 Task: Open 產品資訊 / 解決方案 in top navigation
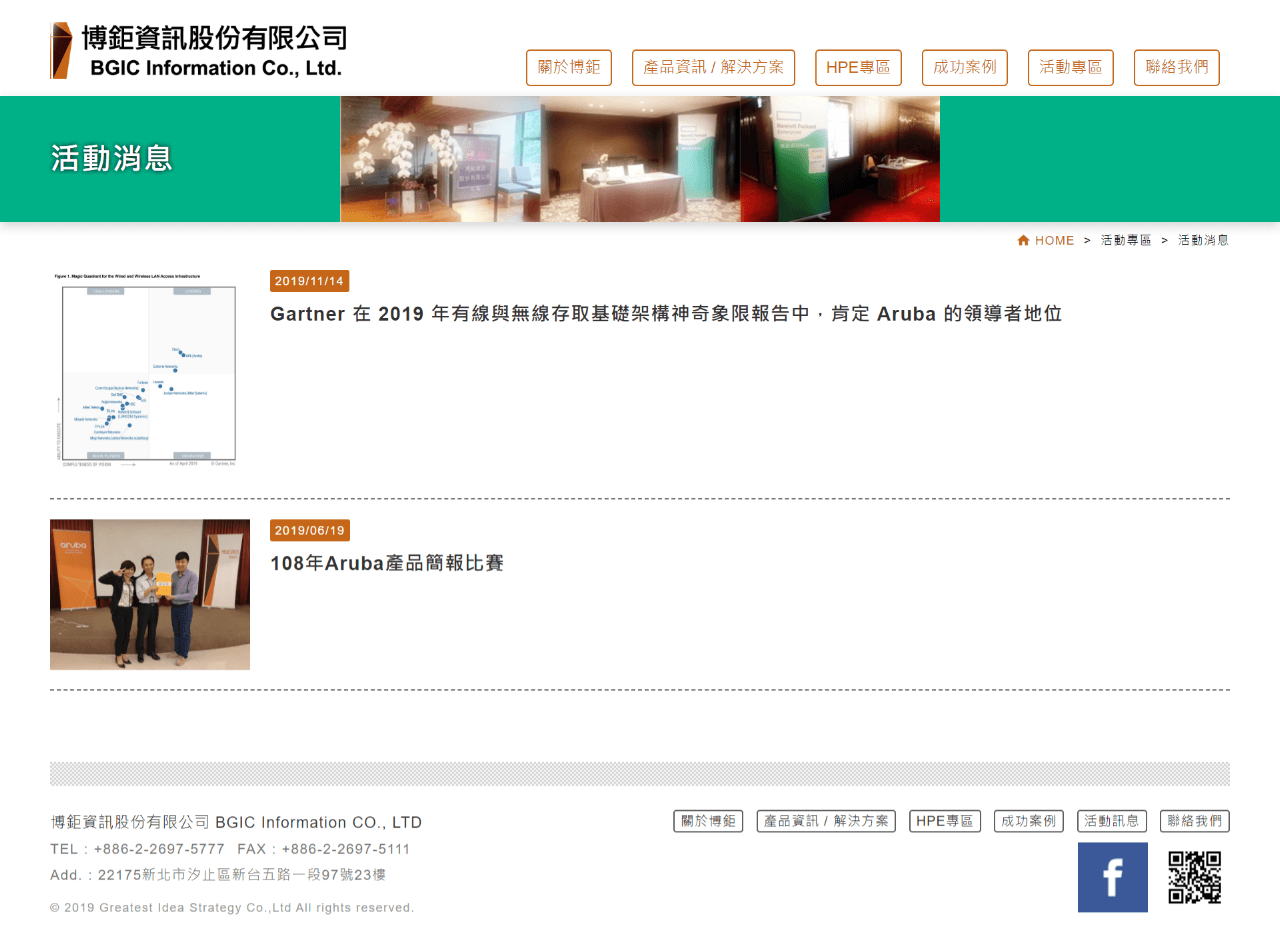coord(713,68)
